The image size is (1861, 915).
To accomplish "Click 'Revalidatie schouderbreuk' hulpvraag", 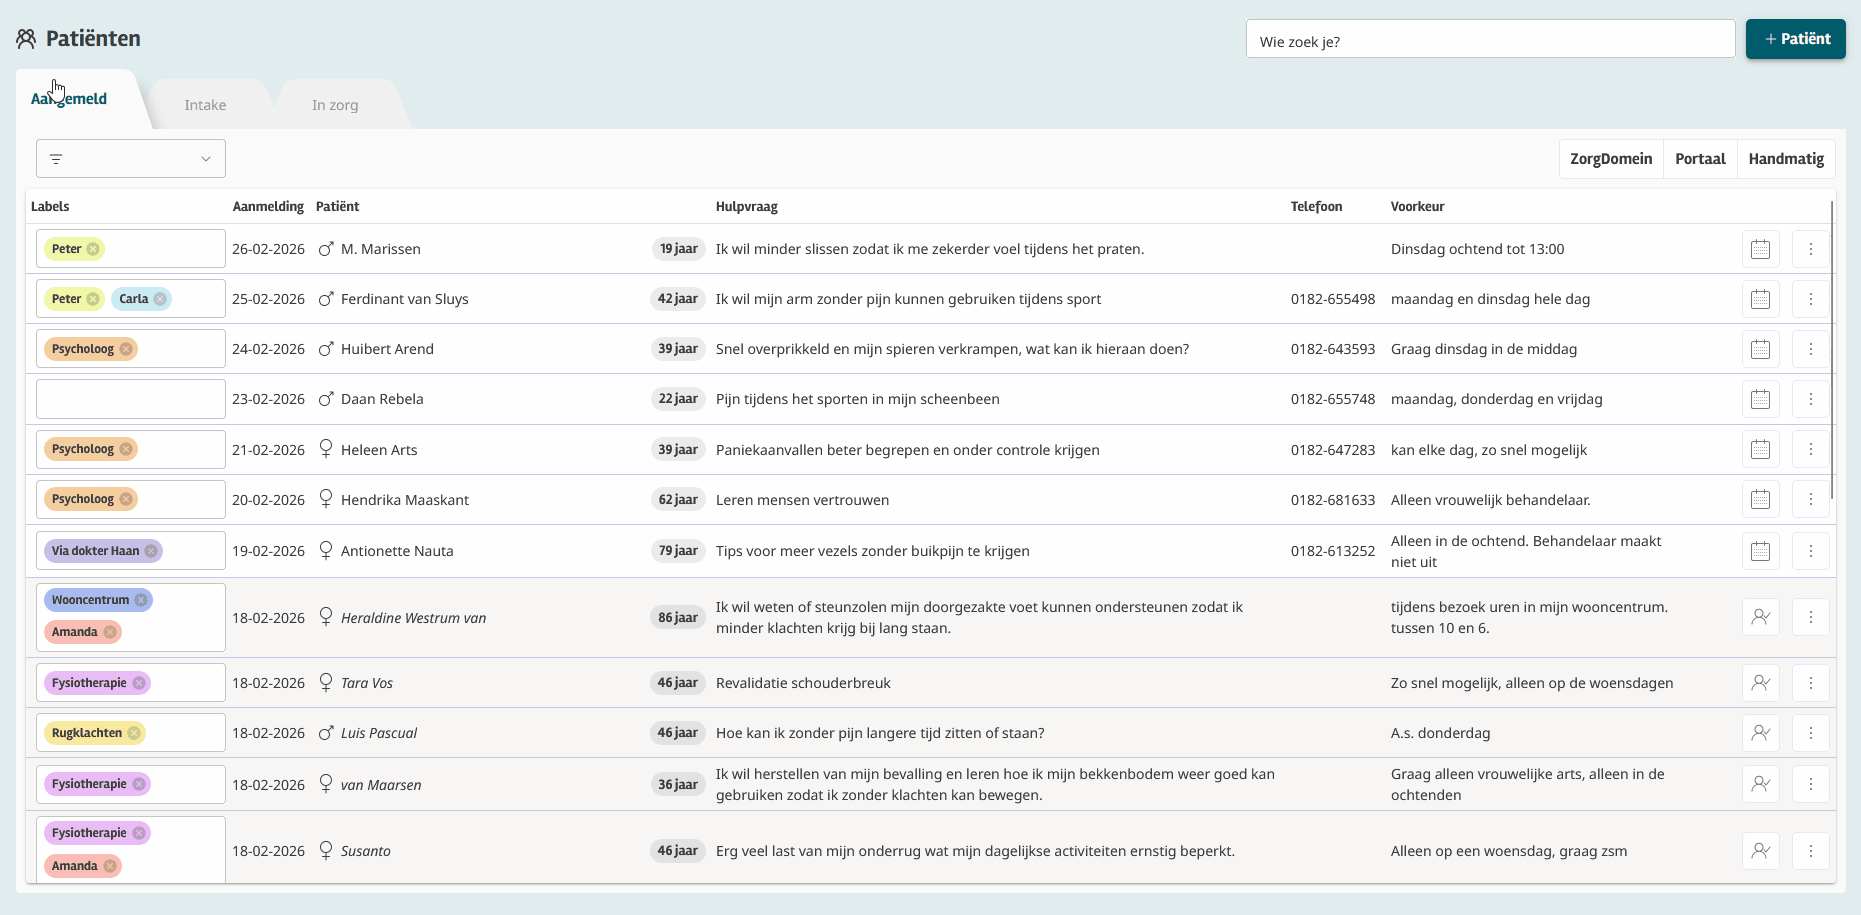I will [803, 683].
